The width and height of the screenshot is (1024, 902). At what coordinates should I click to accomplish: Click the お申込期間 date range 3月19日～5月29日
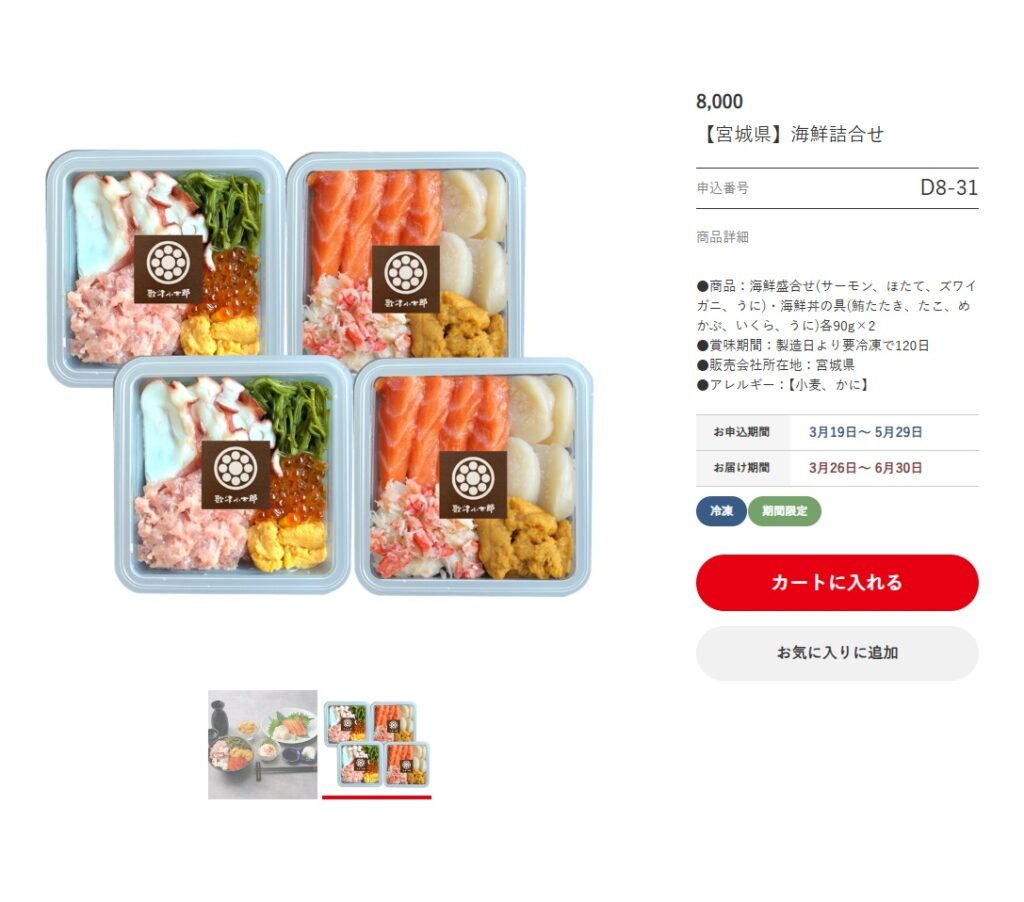(865, 432)
